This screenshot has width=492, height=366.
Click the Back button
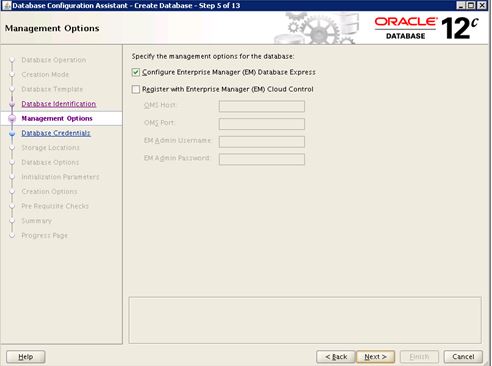tap(336, 357)
